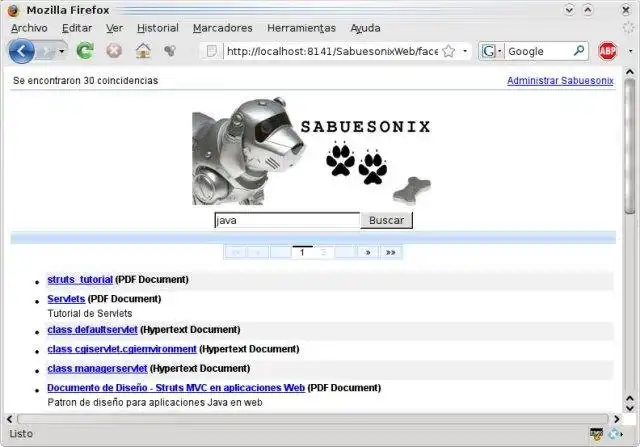Click the magnifier search icon

click(x=579, y=51)
